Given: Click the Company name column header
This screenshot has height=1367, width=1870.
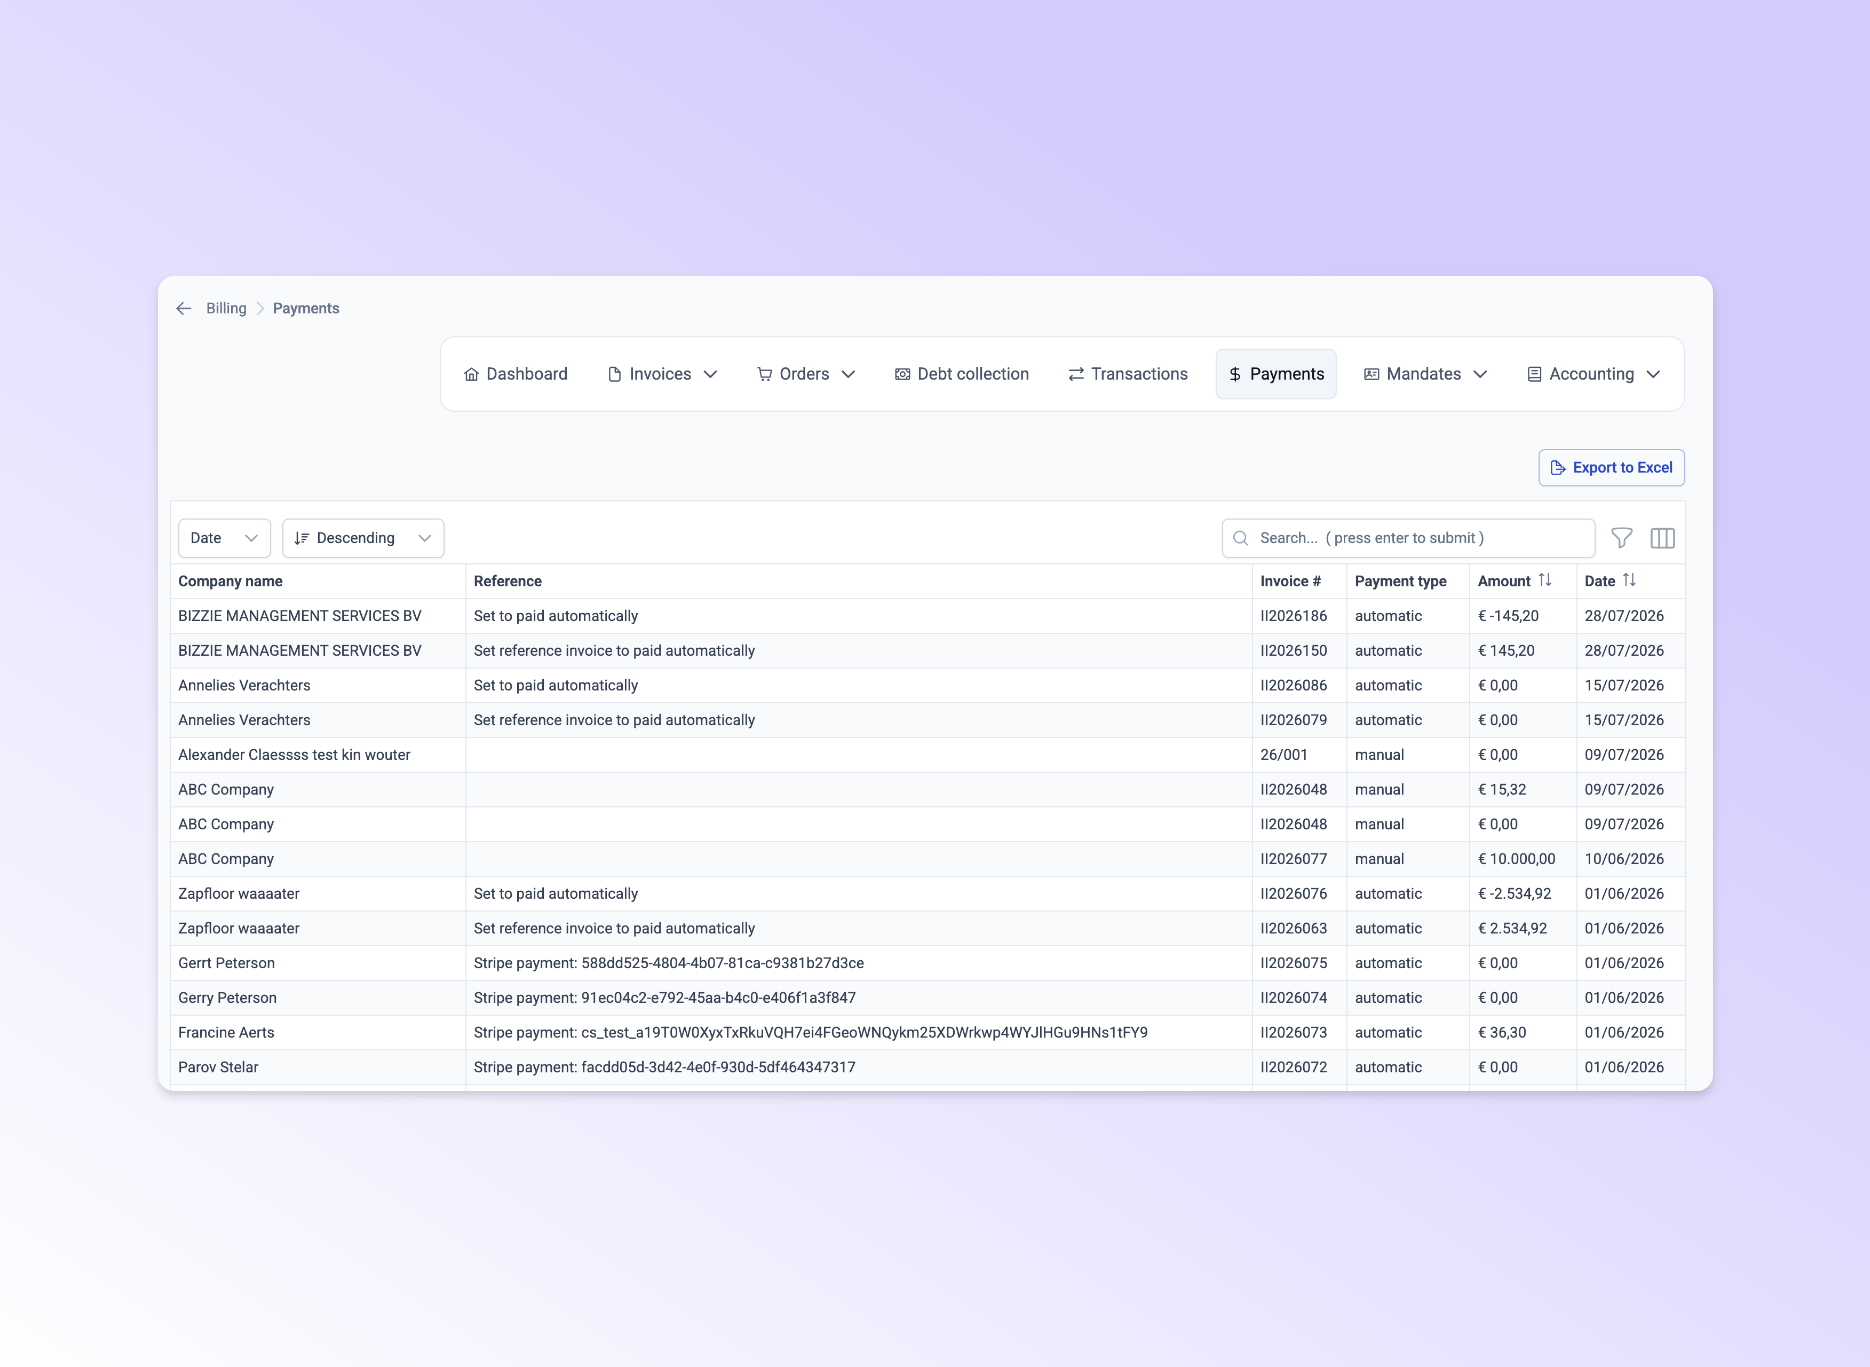Looking at the screenshot, I should pos(230,581).
